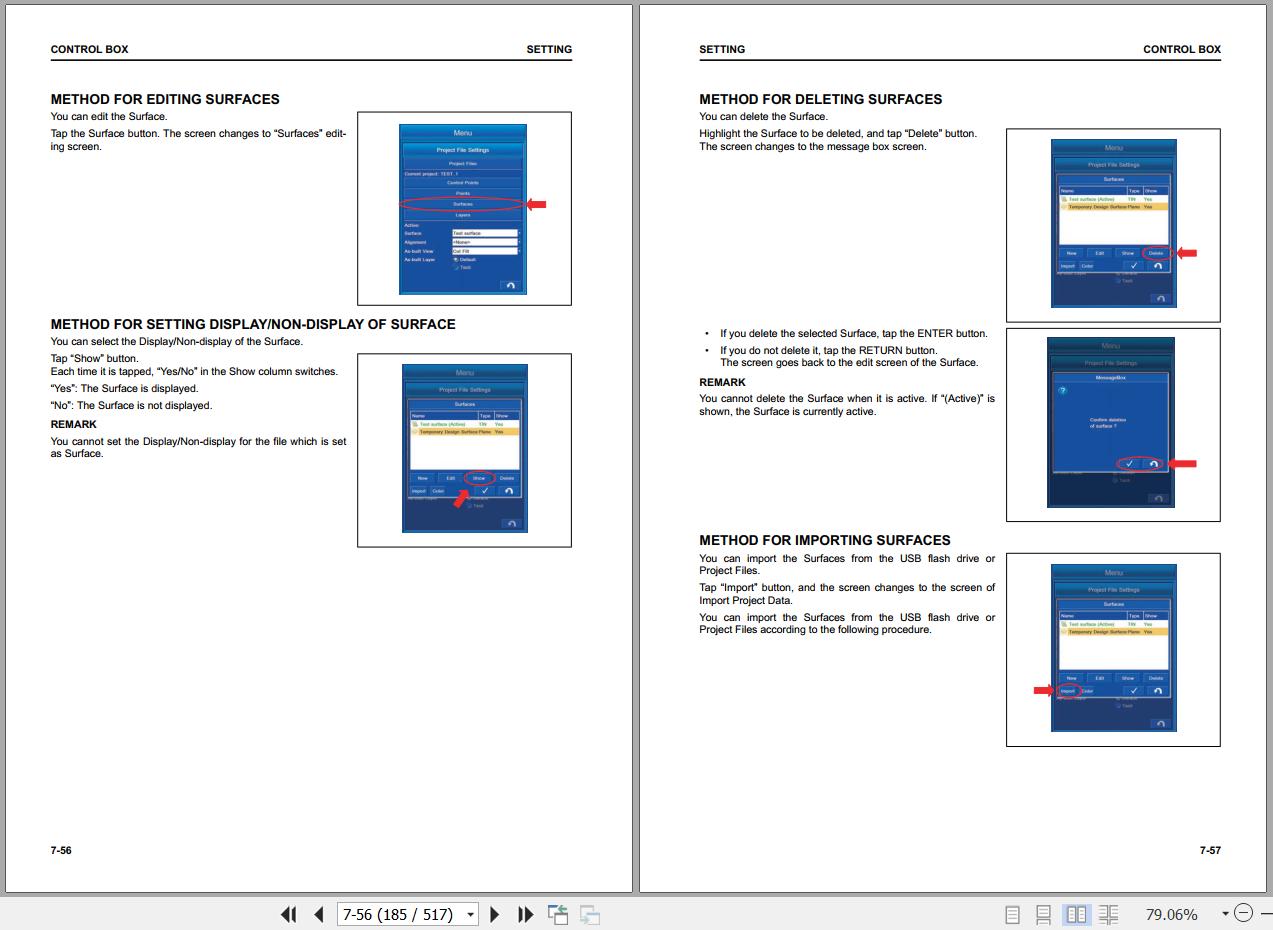1273x930 pixels.
Task: Click the CONTROL BOX header on the left page
Action: coord(89,49)
